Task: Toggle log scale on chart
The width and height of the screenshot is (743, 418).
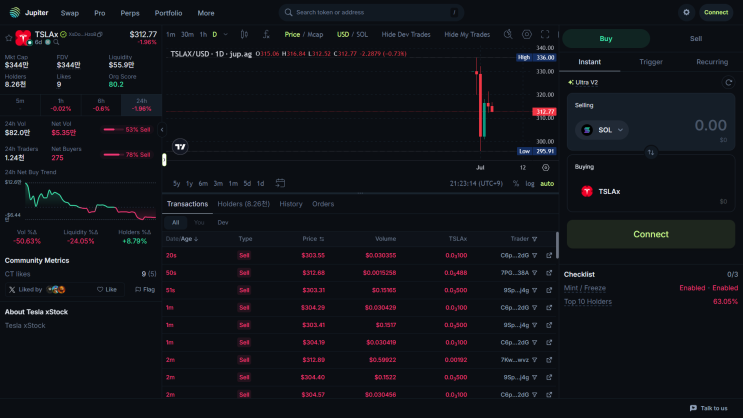Action: [x=530, y=183]
